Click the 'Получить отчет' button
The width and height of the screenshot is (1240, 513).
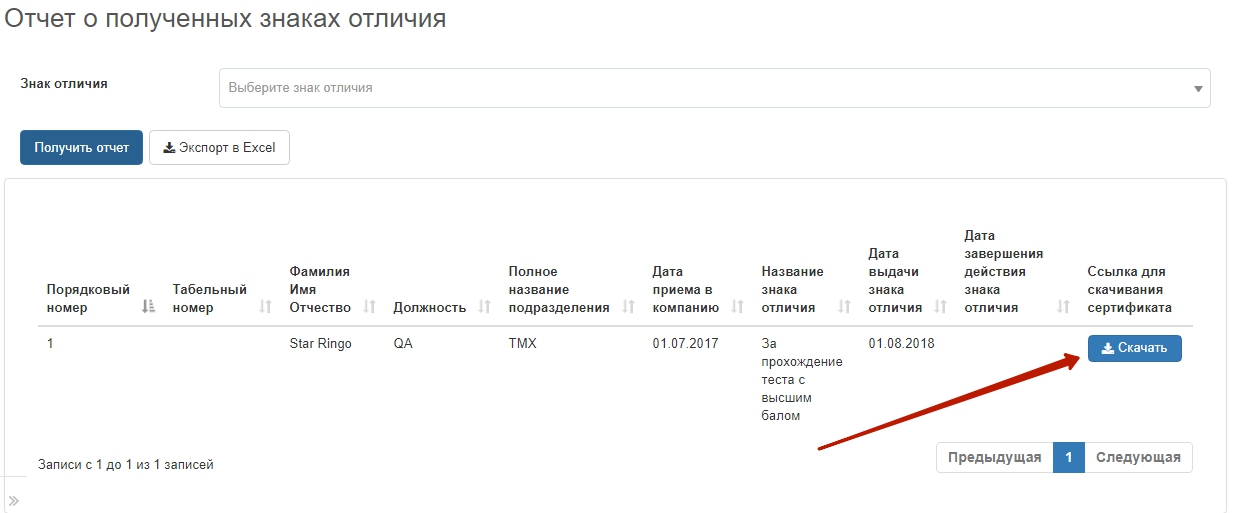(82, 147)
